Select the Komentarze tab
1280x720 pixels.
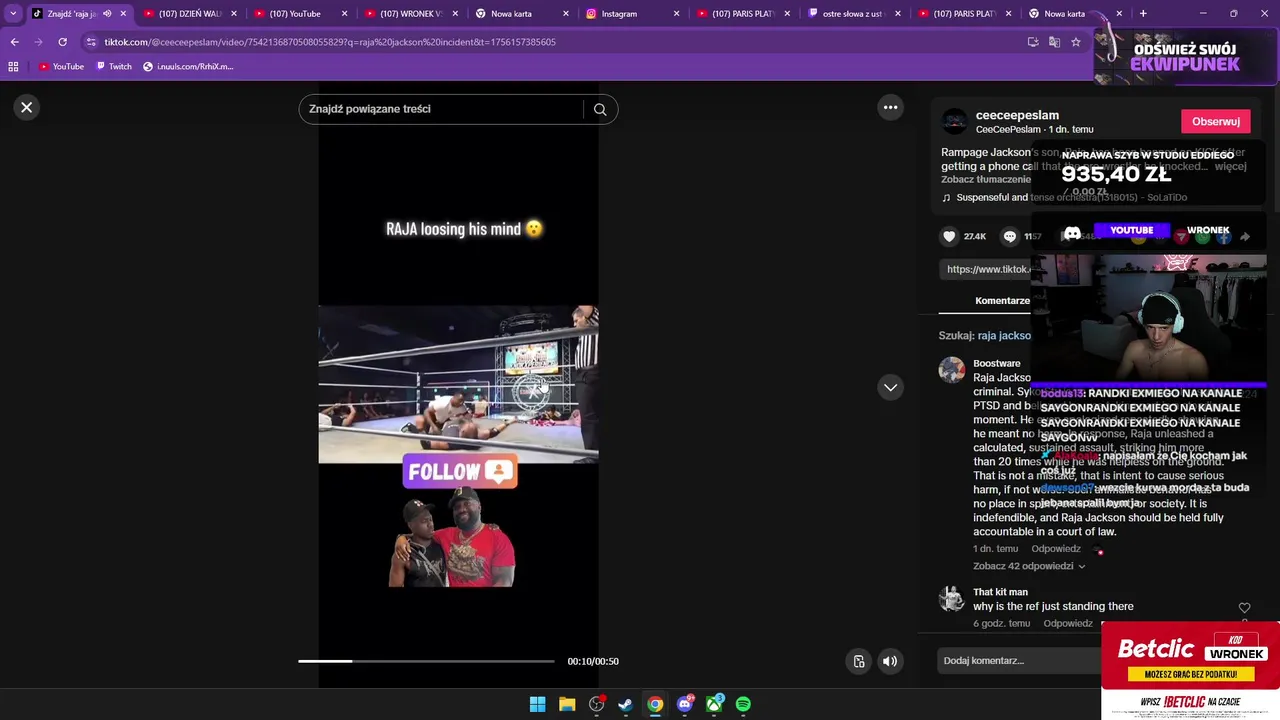point(1002,300)
